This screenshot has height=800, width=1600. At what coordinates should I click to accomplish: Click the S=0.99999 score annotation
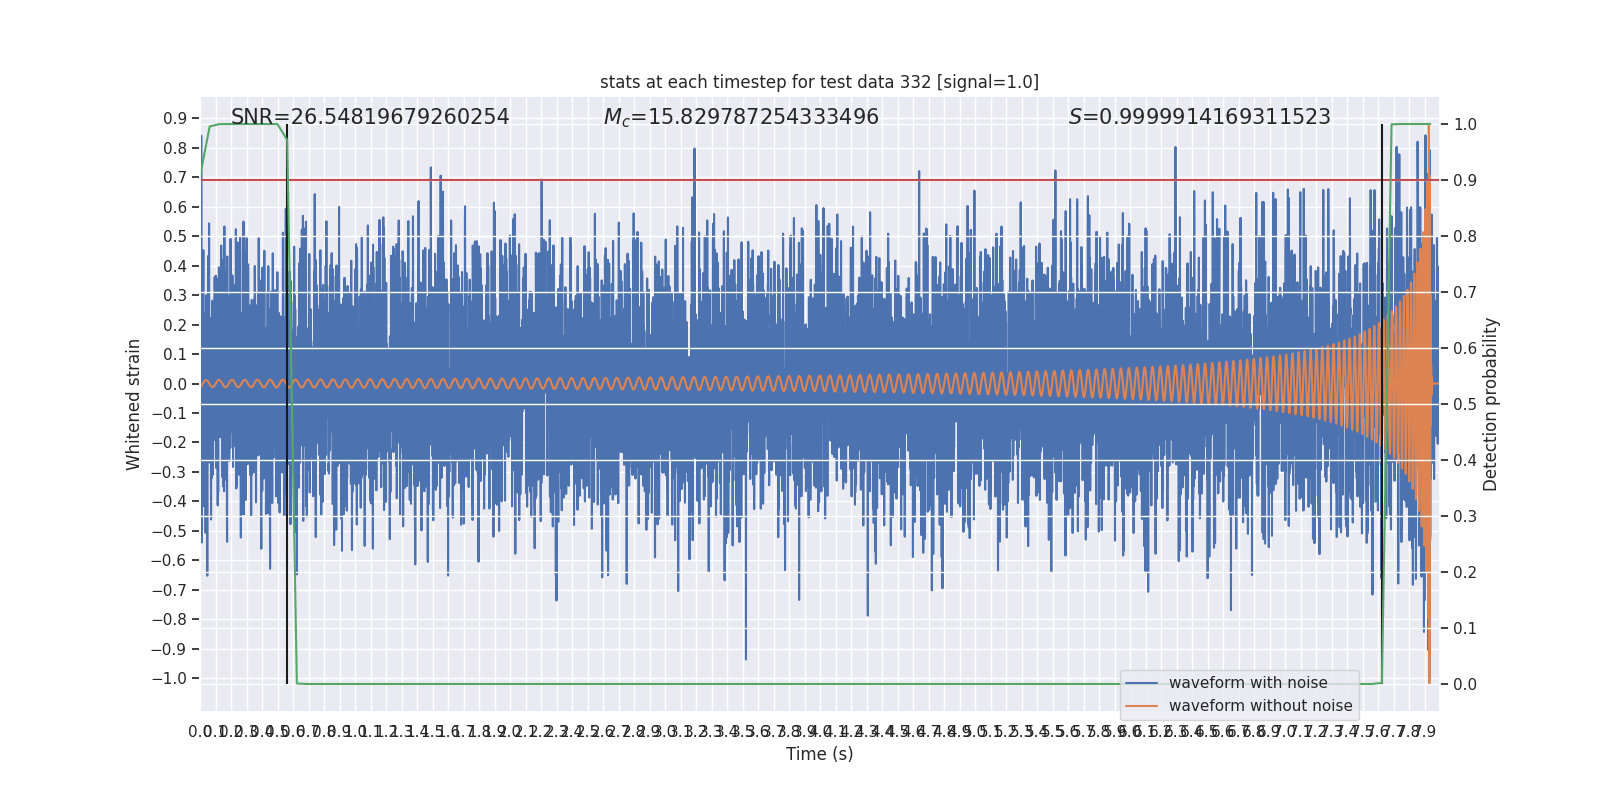click(1200, 117)
